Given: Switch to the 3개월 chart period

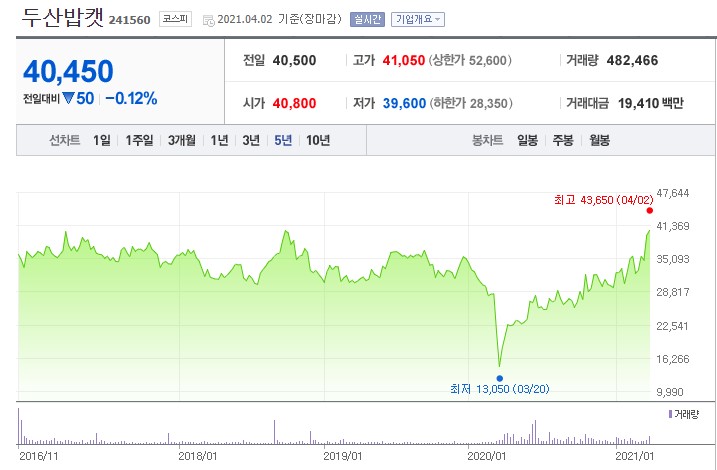Looking at the screenshot, I should coord(182,140).
